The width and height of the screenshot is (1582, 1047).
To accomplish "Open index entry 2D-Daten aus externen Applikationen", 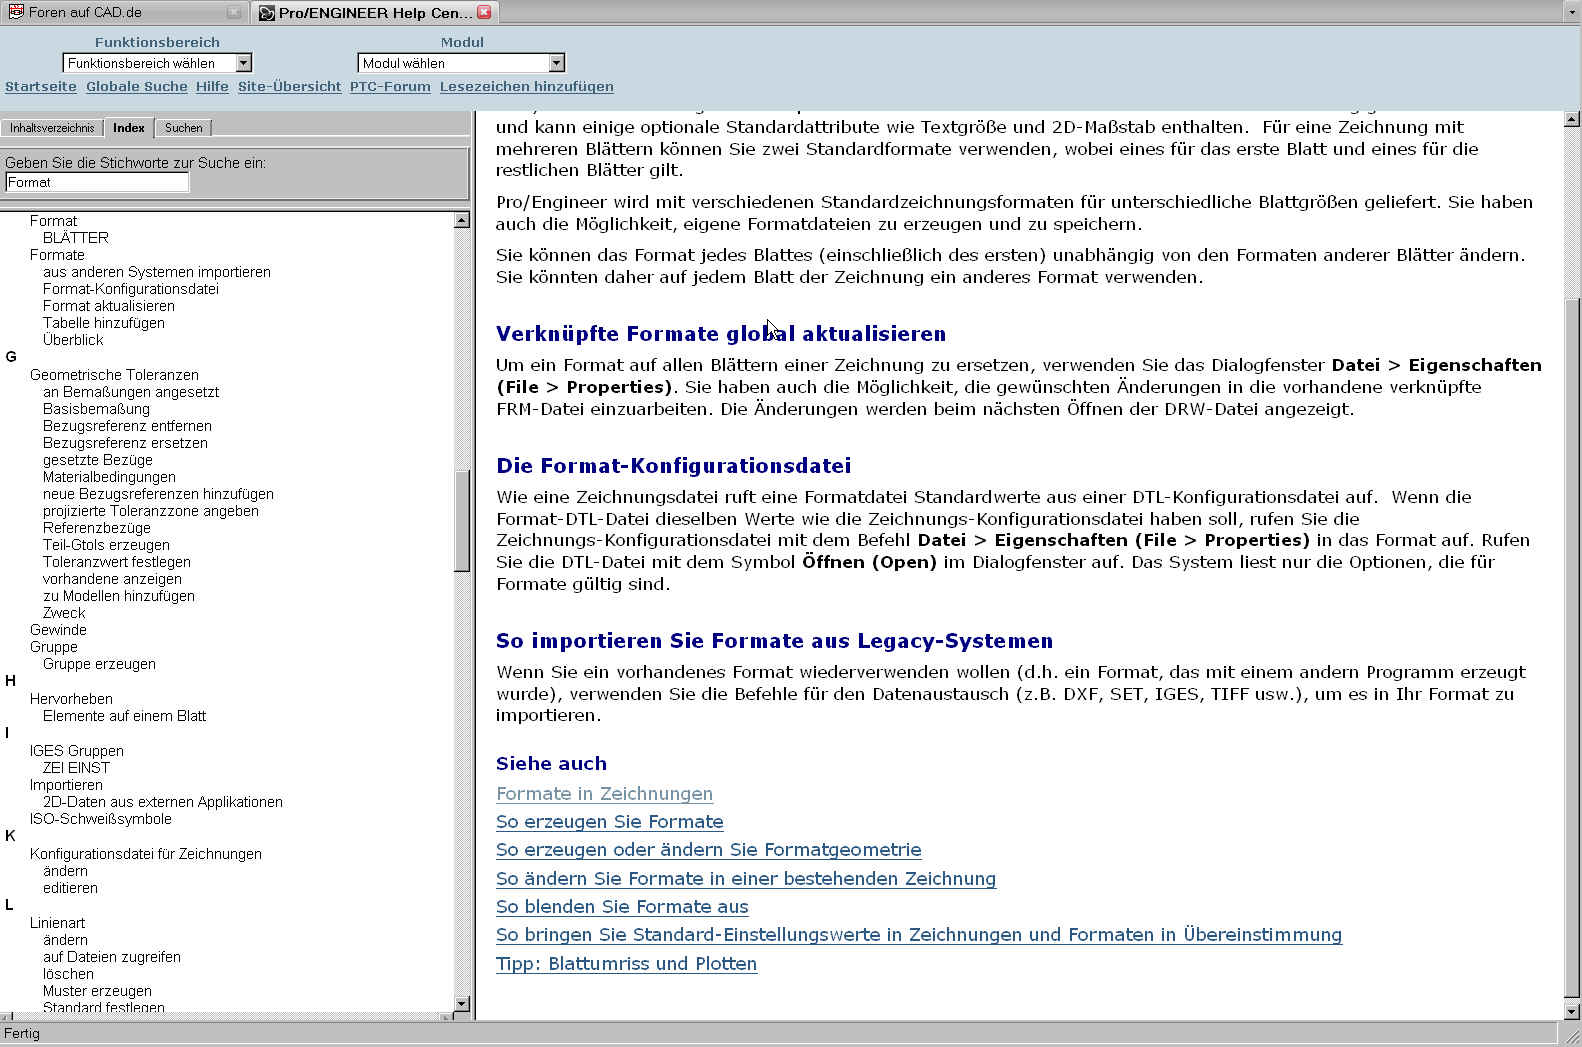I will (x=163, y=802).
